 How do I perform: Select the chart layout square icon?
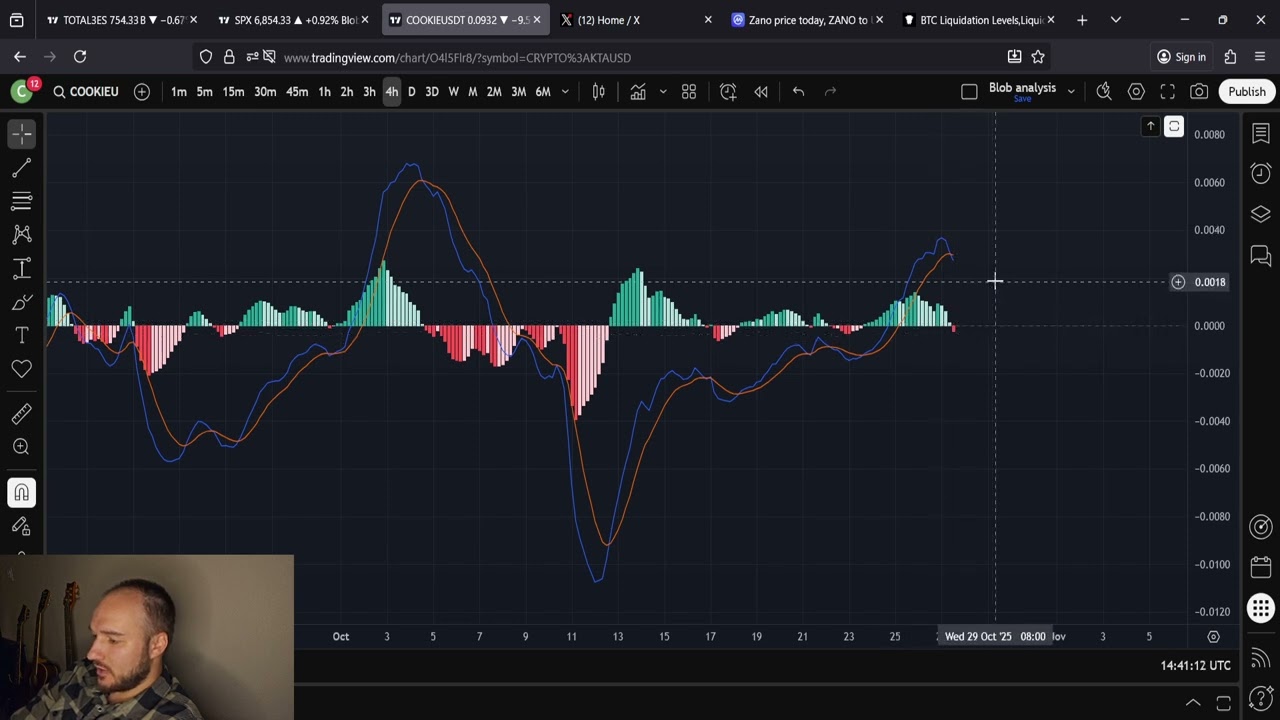click(969, 92)
